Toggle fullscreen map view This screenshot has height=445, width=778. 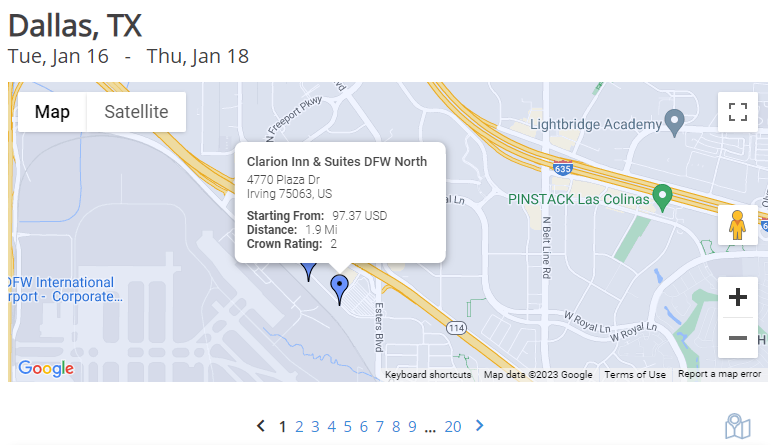click(x=738, y=112)
